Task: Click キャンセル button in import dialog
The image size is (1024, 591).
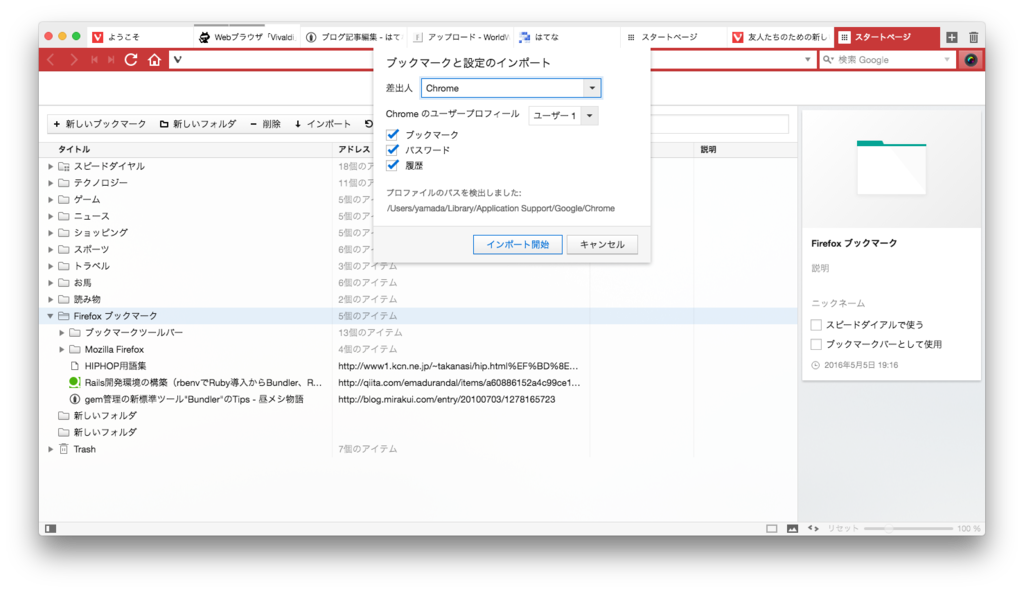Action: 602,244
